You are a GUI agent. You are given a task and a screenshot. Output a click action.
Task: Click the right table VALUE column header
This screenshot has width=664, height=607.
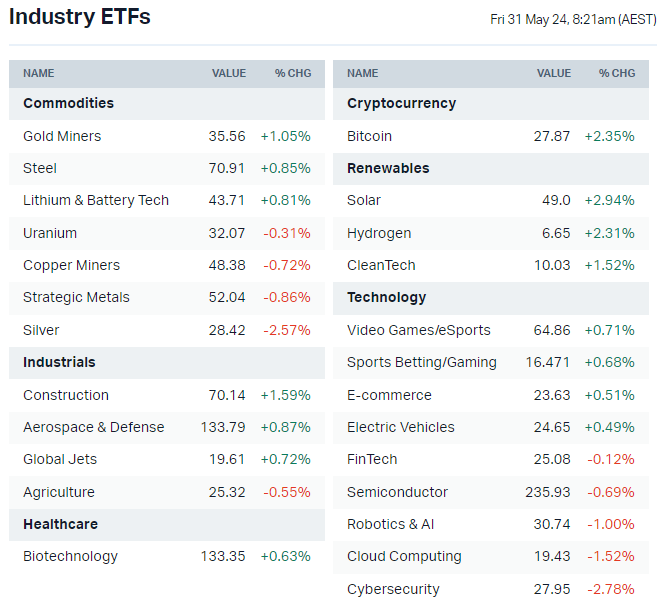pyautogui.click(x=553, y=73)
